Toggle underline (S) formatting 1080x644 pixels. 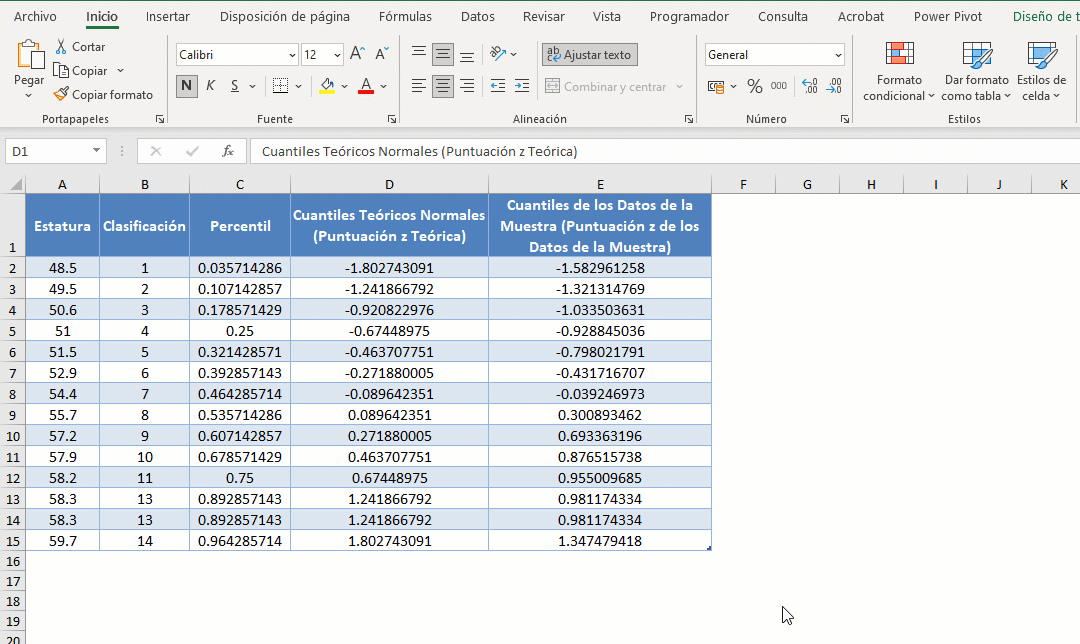235,86
